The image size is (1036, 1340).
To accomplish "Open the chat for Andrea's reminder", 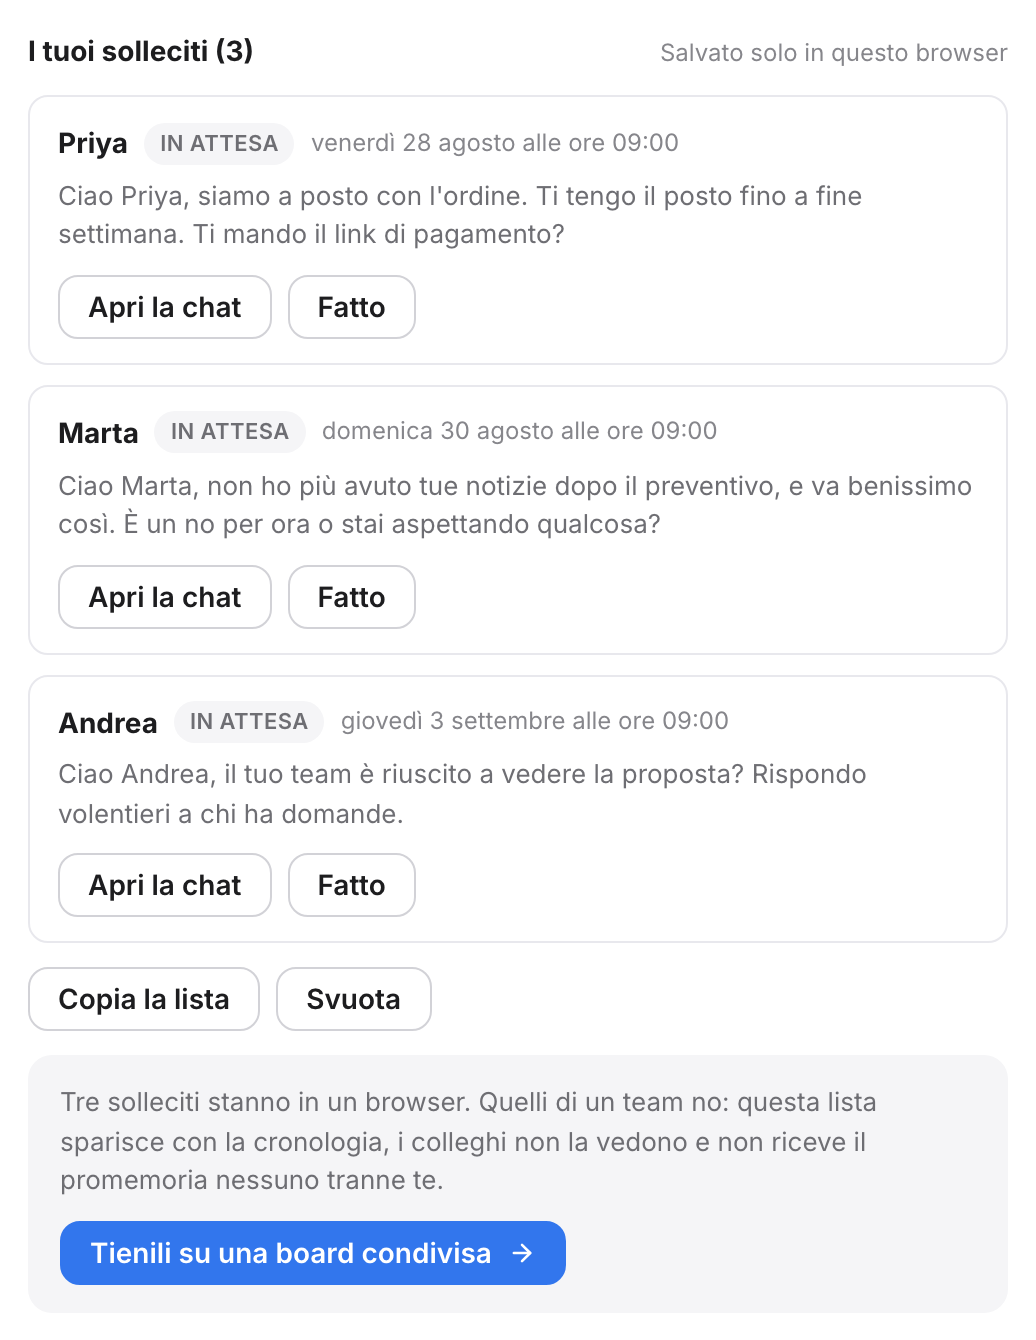I will click(165, 885).
